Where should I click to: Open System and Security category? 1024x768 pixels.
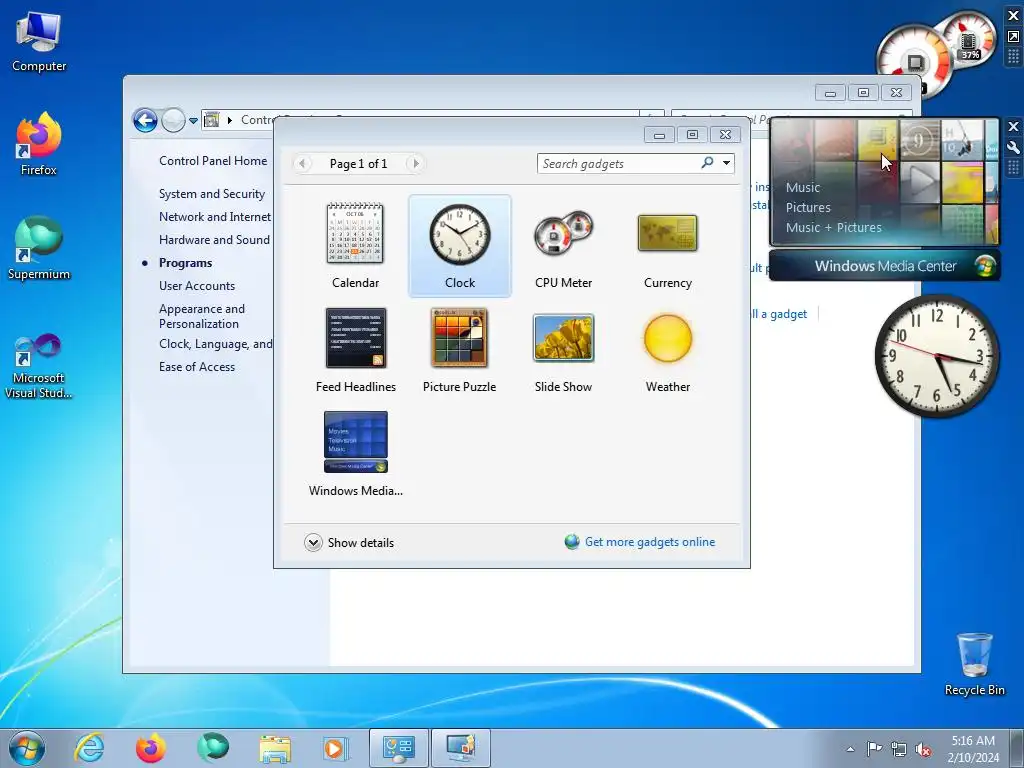212,194
